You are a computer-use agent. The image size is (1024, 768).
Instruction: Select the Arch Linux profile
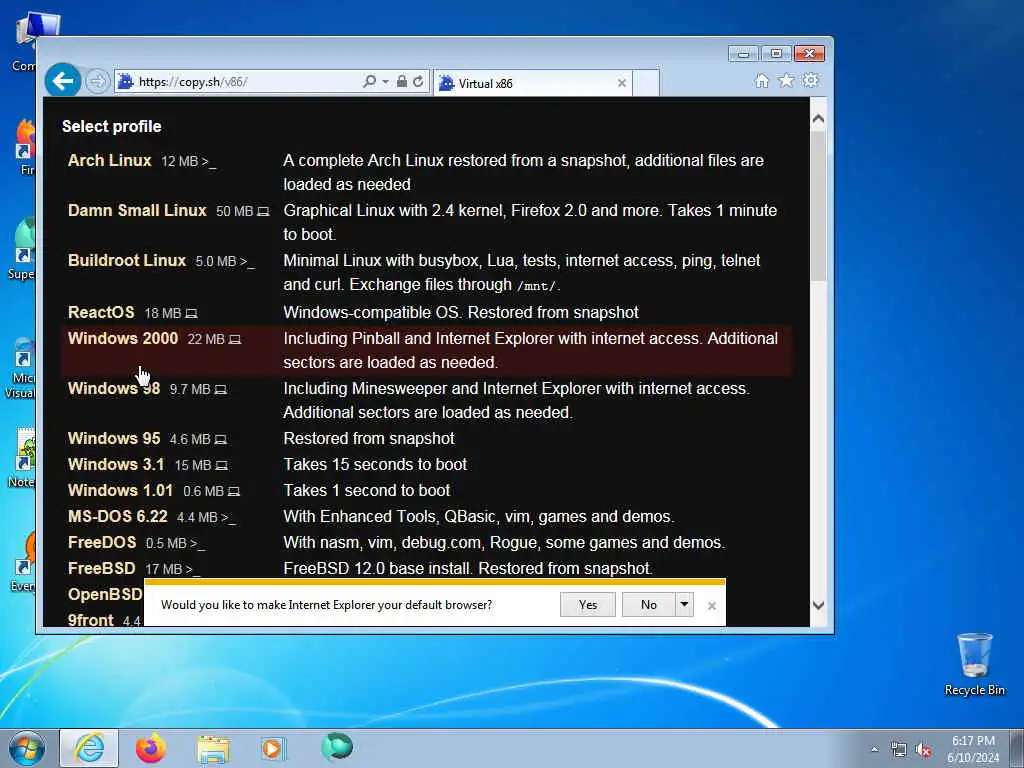pyautogui.click(x=110, y=160)
